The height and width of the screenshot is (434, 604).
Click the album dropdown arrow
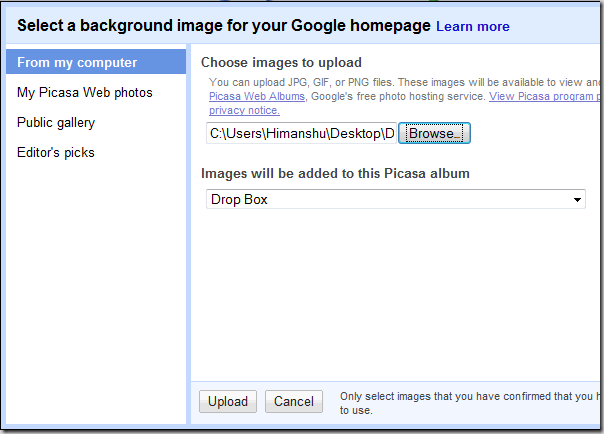[577, 200]
